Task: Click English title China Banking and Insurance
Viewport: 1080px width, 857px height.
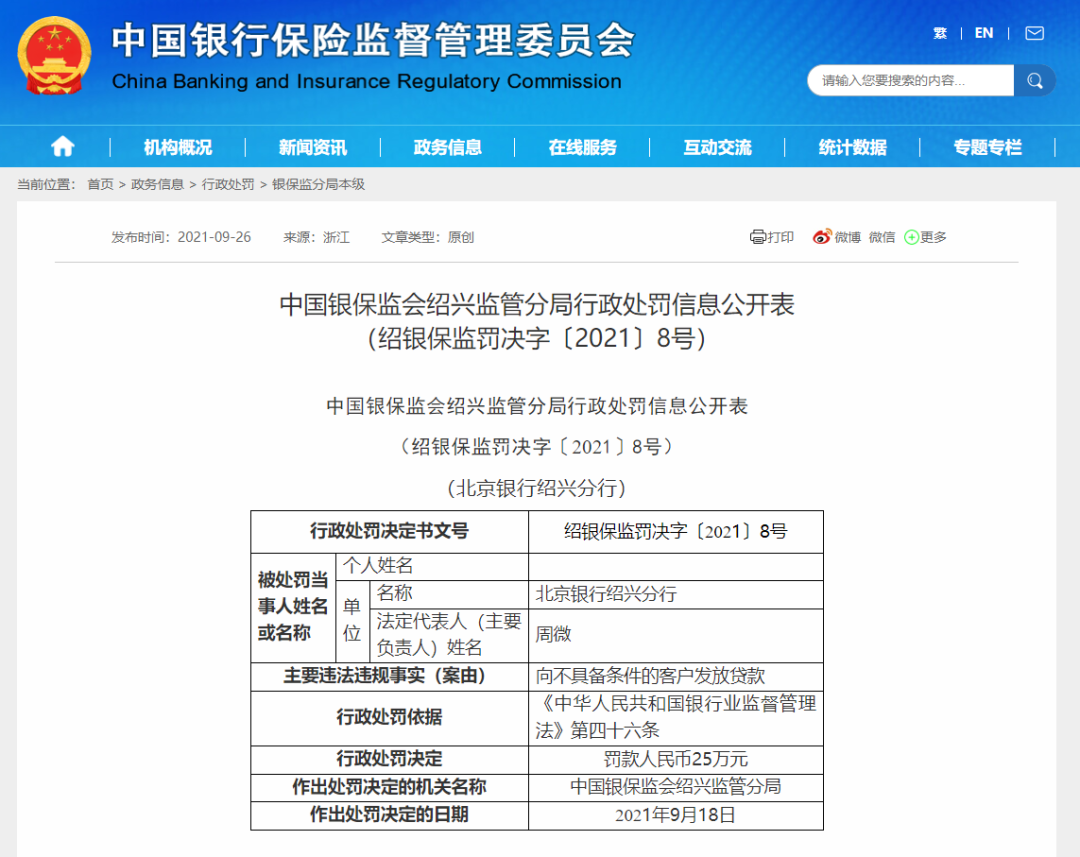Action: (366, 81)
